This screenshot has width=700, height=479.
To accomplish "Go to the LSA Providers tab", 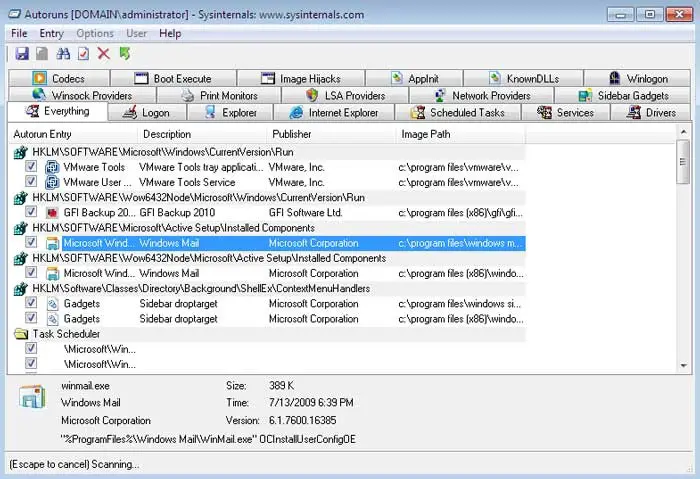I will [x=345, y=96].
